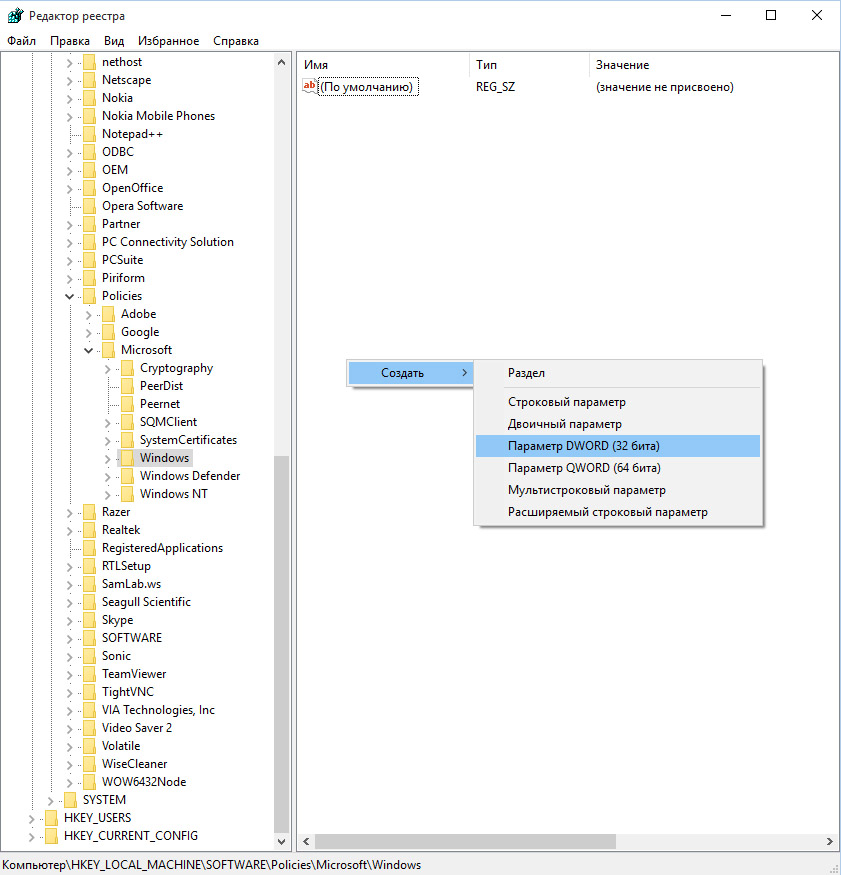Choose Параметр DWORD (32 бита) from submenu
This screenshot has width=841, height=875.
pyautogui.click(x=583, y=445)
